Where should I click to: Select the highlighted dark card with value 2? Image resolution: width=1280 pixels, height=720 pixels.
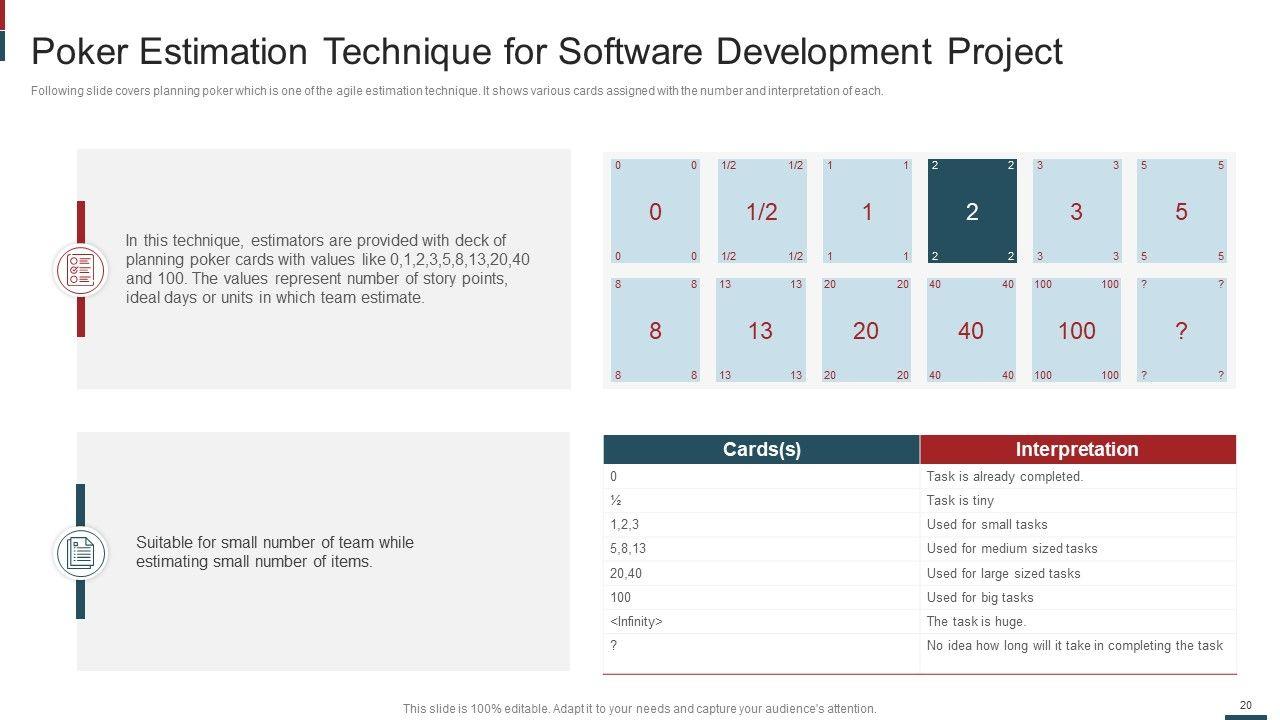coord(972,211)
